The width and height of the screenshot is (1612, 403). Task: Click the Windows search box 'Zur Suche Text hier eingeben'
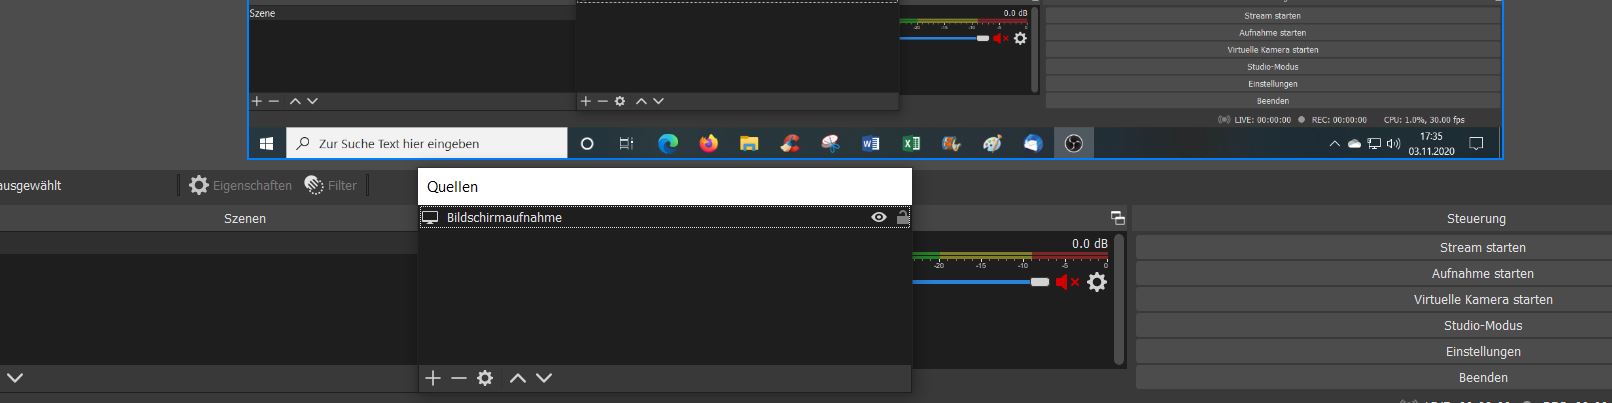point(428,144)
